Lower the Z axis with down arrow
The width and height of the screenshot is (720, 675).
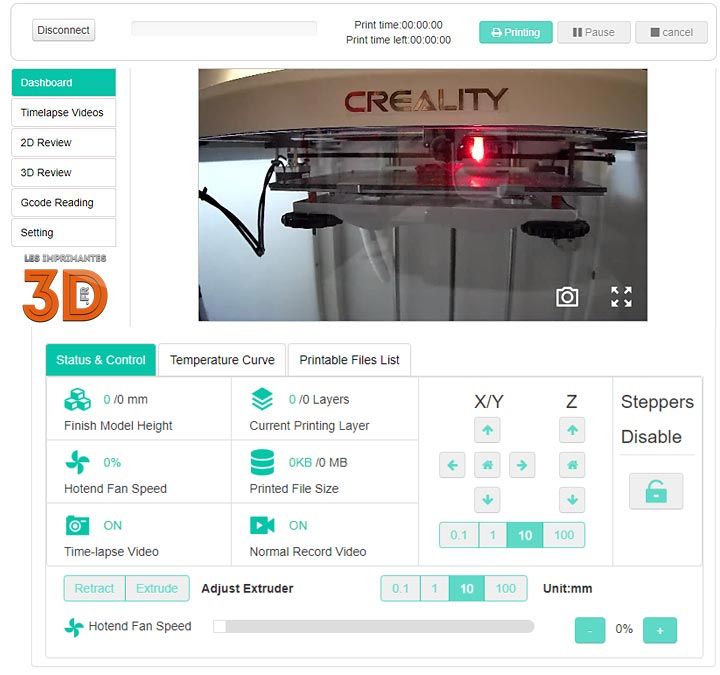pos(572,500)
